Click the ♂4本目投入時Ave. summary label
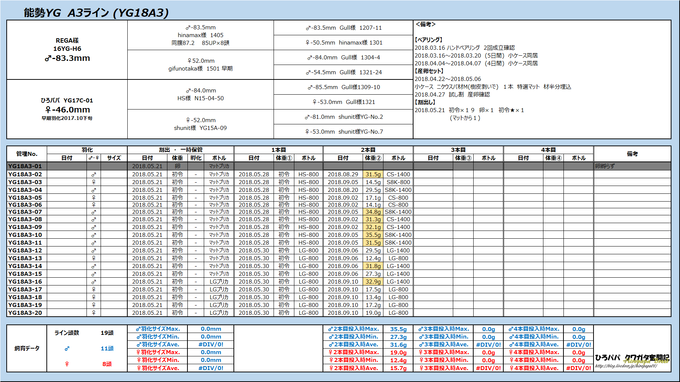The width and height of the screenshot is (680, 382). (533, 345)
